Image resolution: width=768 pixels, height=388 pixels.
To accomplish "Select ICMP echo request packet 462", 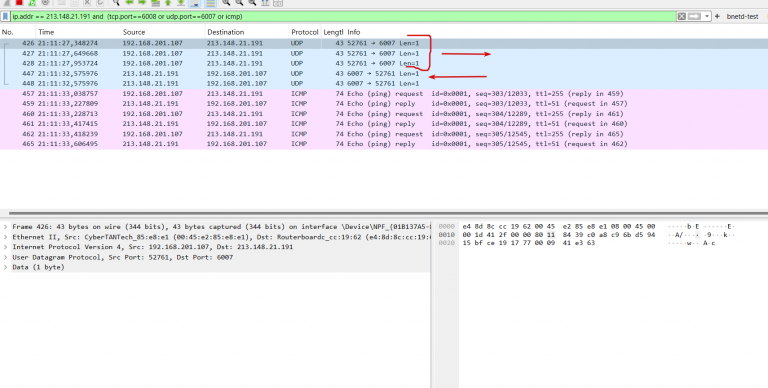I will click(x=384, y=134).
